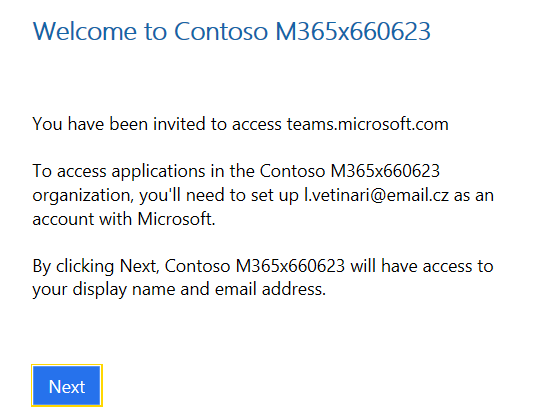Click the l.vetinari@email.cz email address
This screenshot has height=420, width=543.
(x=376, y=195)
